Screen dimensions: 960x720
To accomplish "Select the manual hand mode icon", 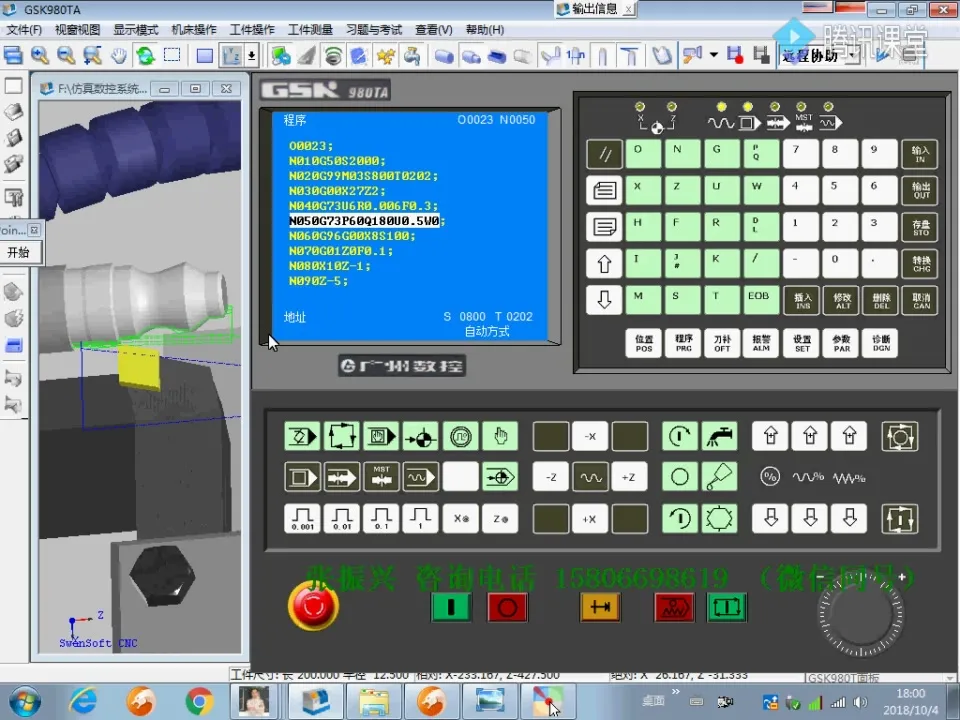I will click(x=500, y=437).
